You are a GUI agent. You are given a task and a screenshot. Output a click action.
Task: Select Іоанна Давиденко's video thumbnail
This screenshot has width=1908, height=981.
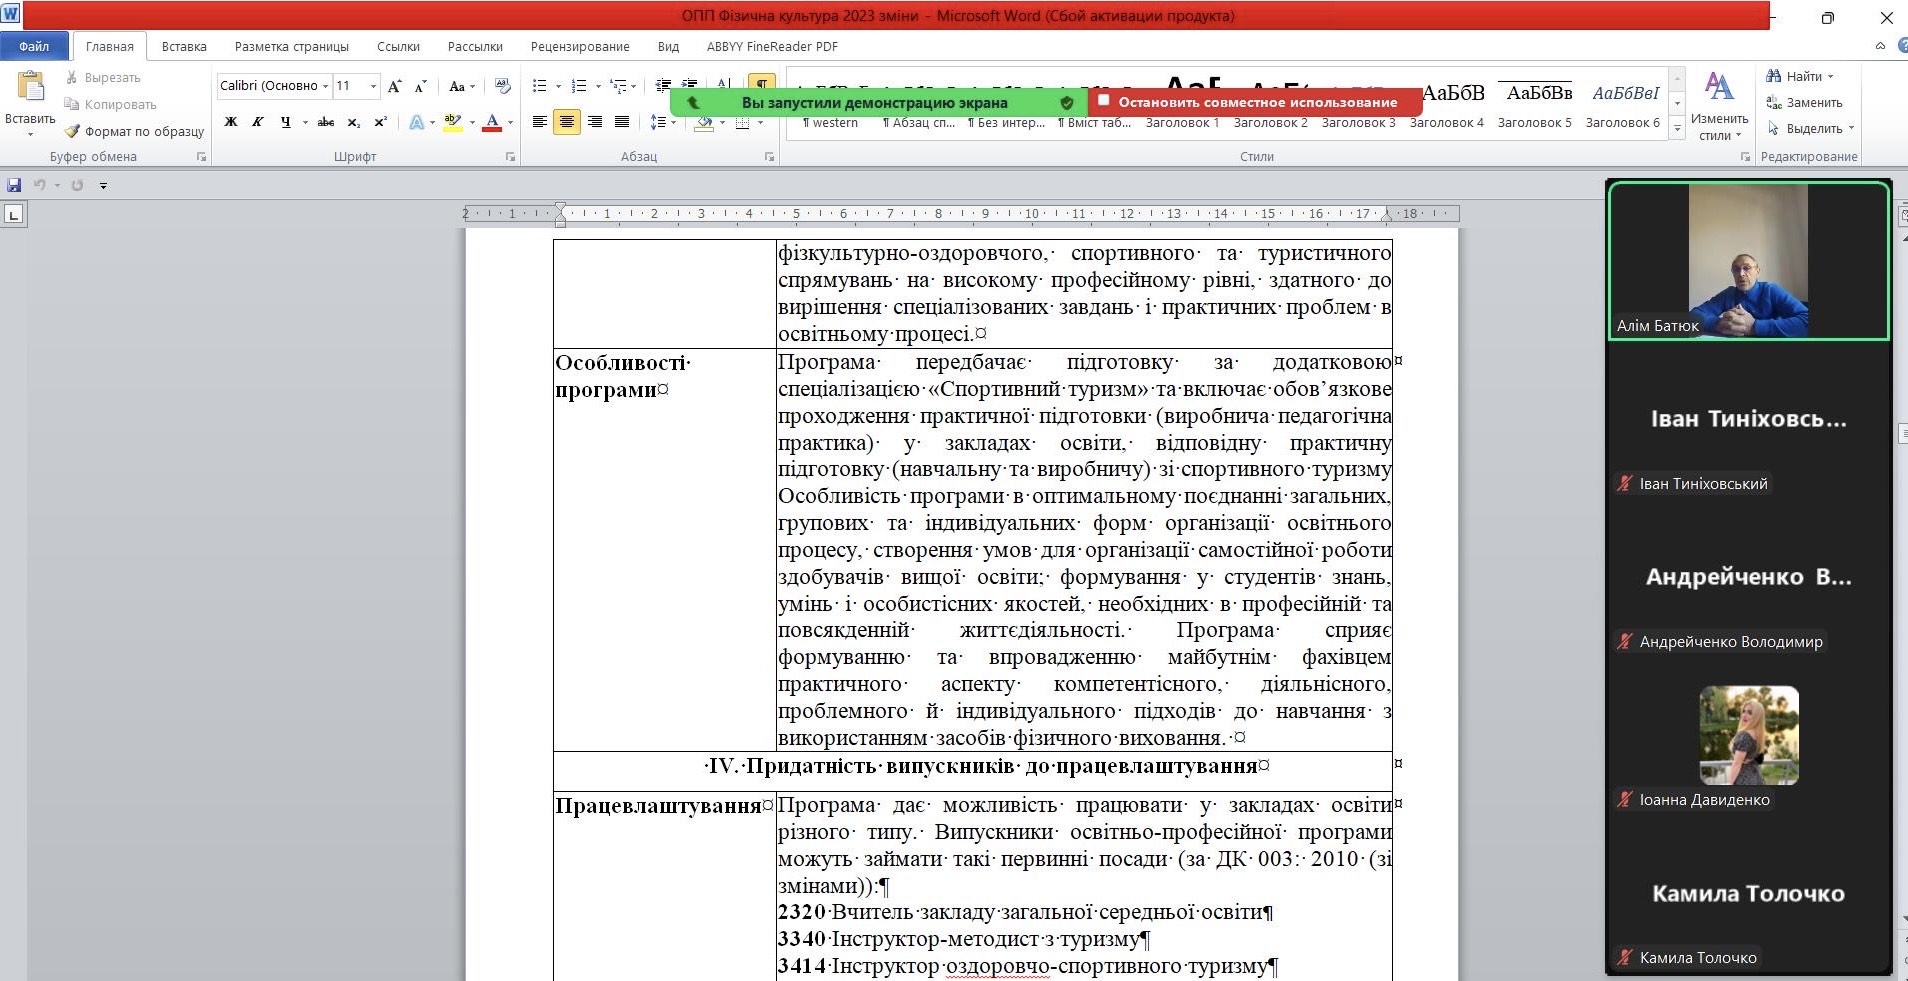pyautogui.click(x=1748, y=735)
